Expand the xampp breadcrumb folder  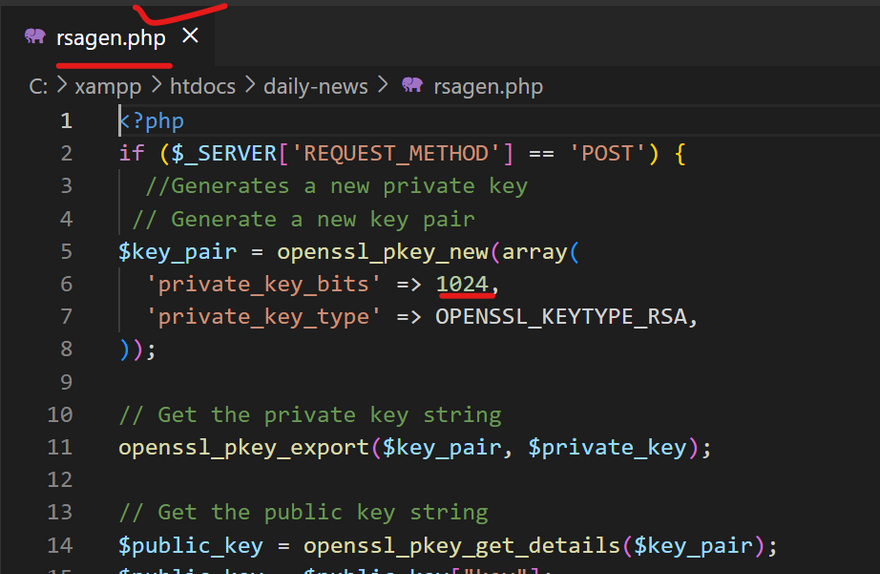pyautogui.click(x=107, y=86)
